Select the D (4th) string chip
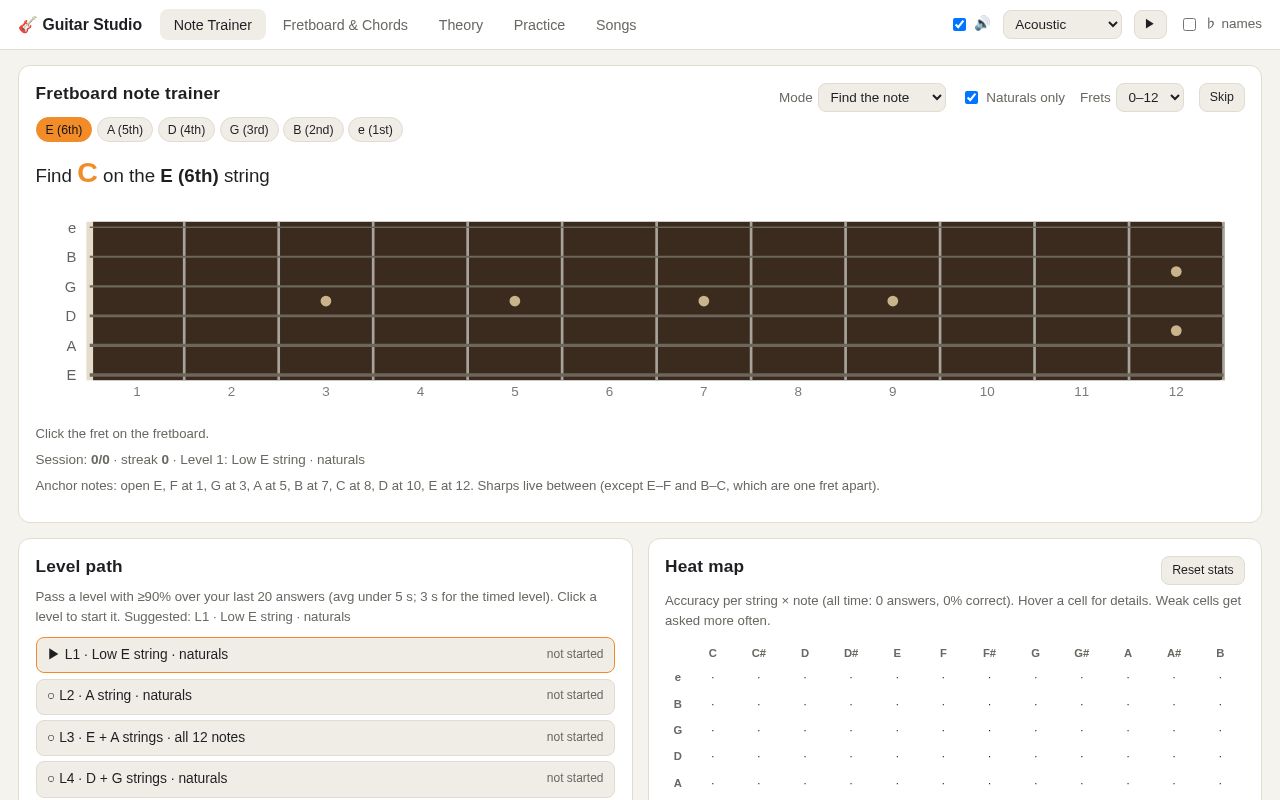 tap(186, 130)
